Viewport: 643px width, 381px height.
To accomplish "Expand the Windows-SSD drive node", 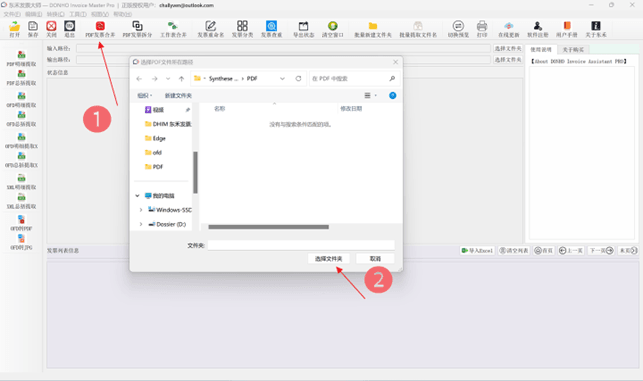I will [x=141, y=210].
